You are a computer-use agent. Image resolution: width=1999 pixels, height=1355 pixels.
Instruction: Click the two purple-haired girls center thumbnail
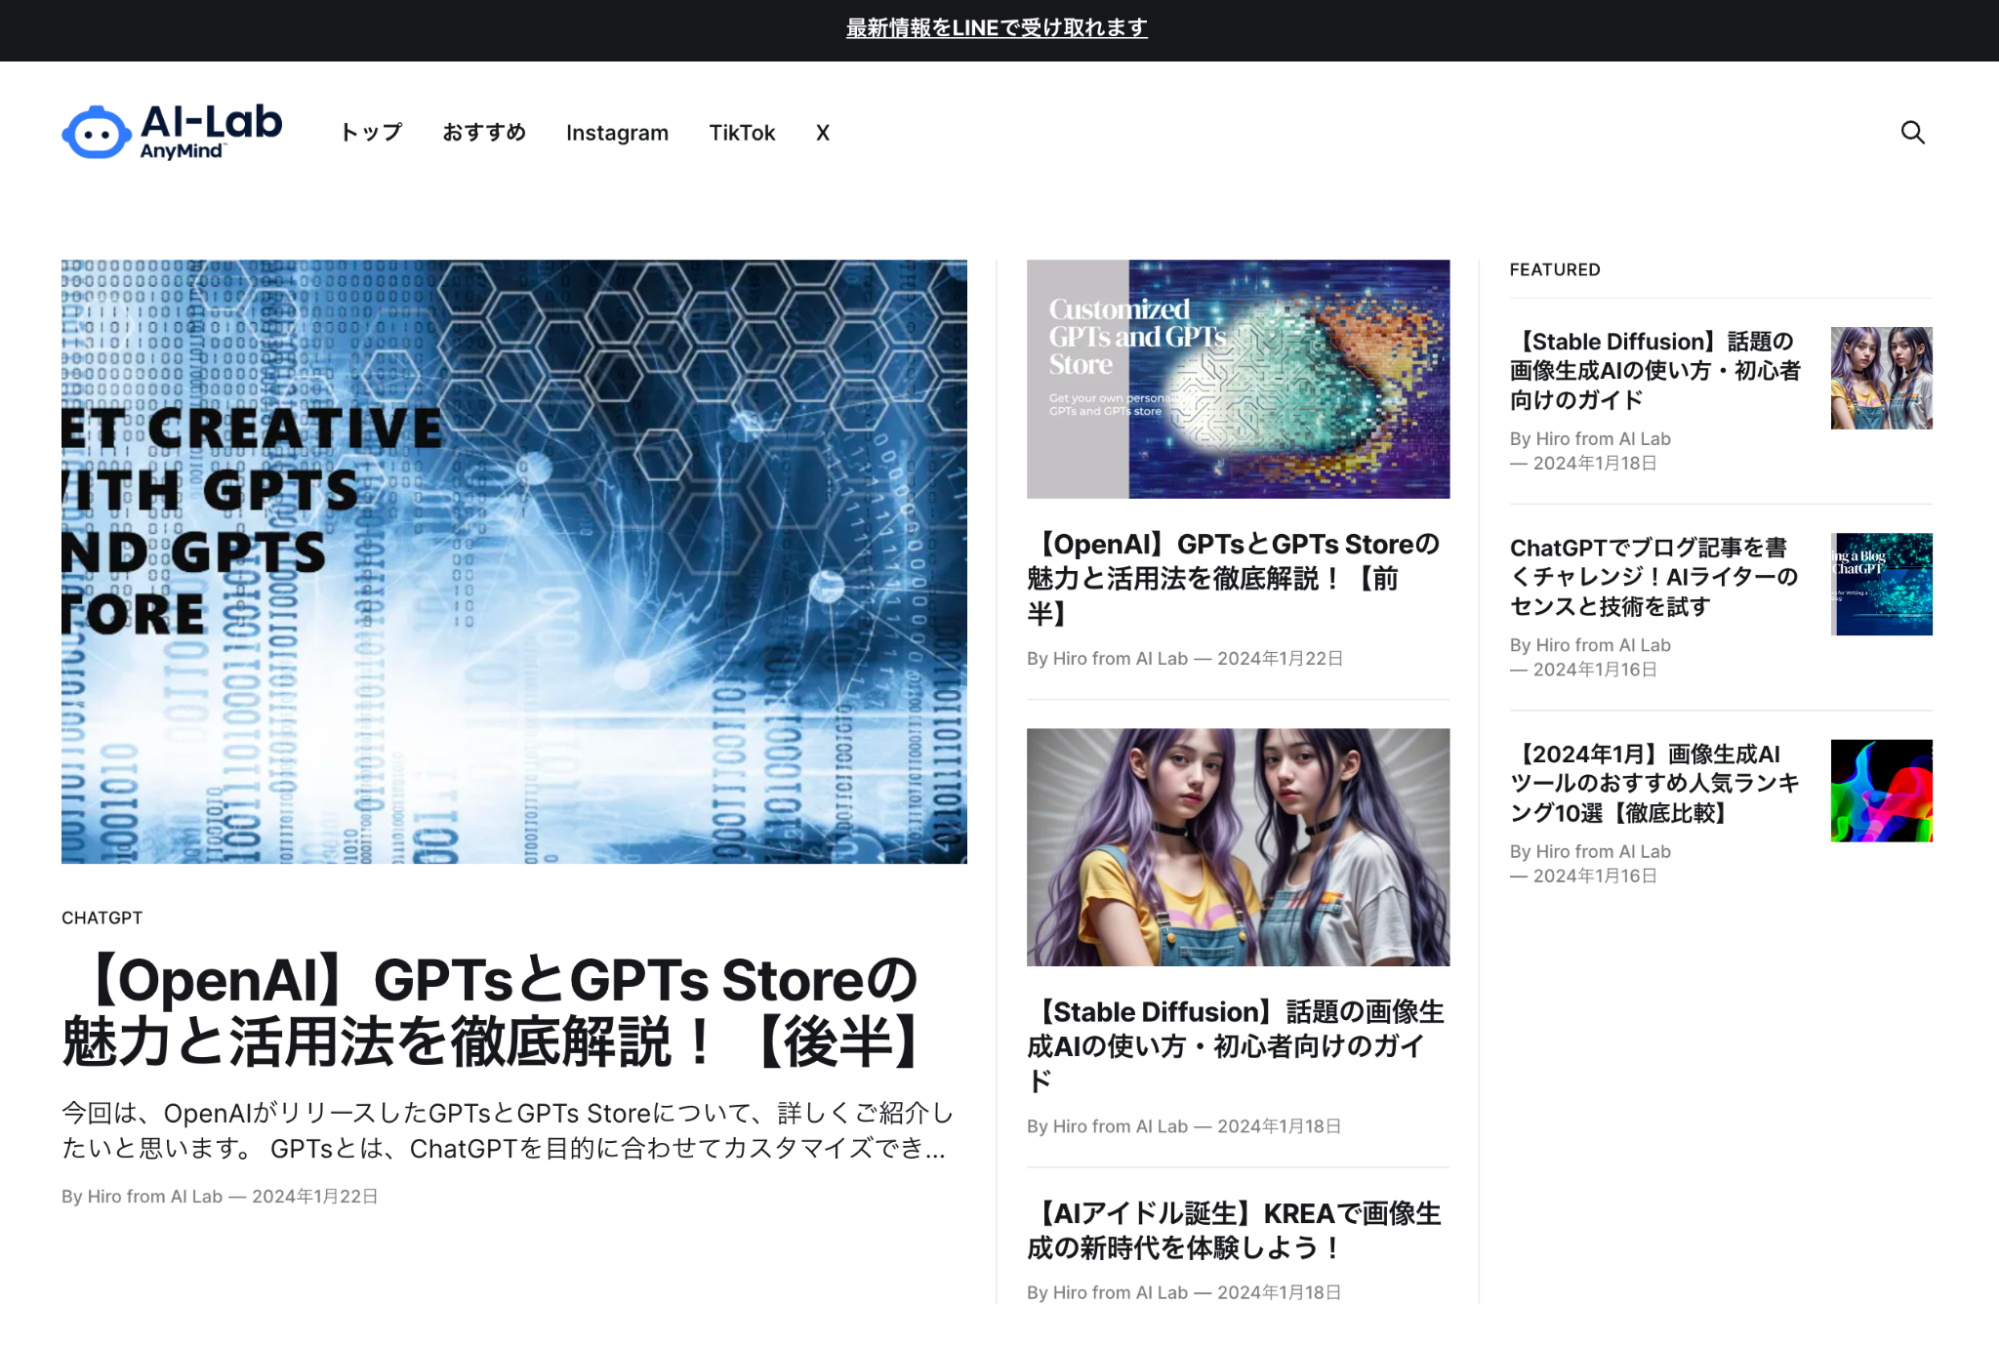pos(1238,847)
